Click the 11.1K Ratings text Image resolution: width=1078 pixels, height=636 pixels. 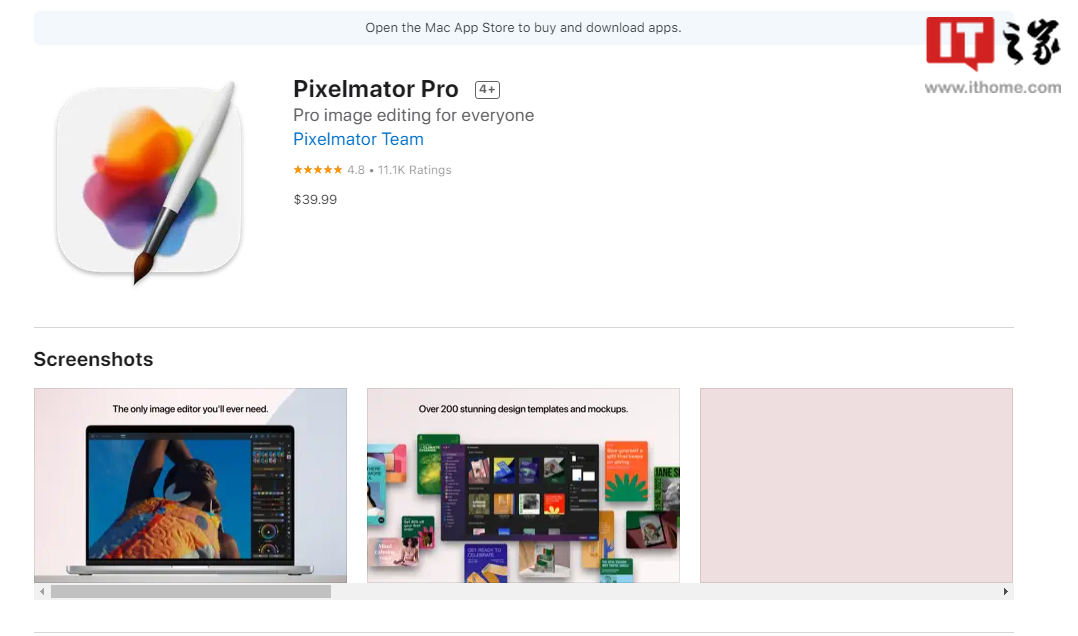coord(415,170)
